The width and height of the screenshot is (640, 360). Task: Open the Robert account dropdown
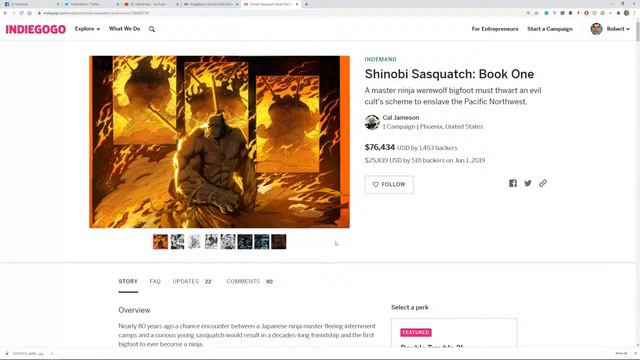618,29
